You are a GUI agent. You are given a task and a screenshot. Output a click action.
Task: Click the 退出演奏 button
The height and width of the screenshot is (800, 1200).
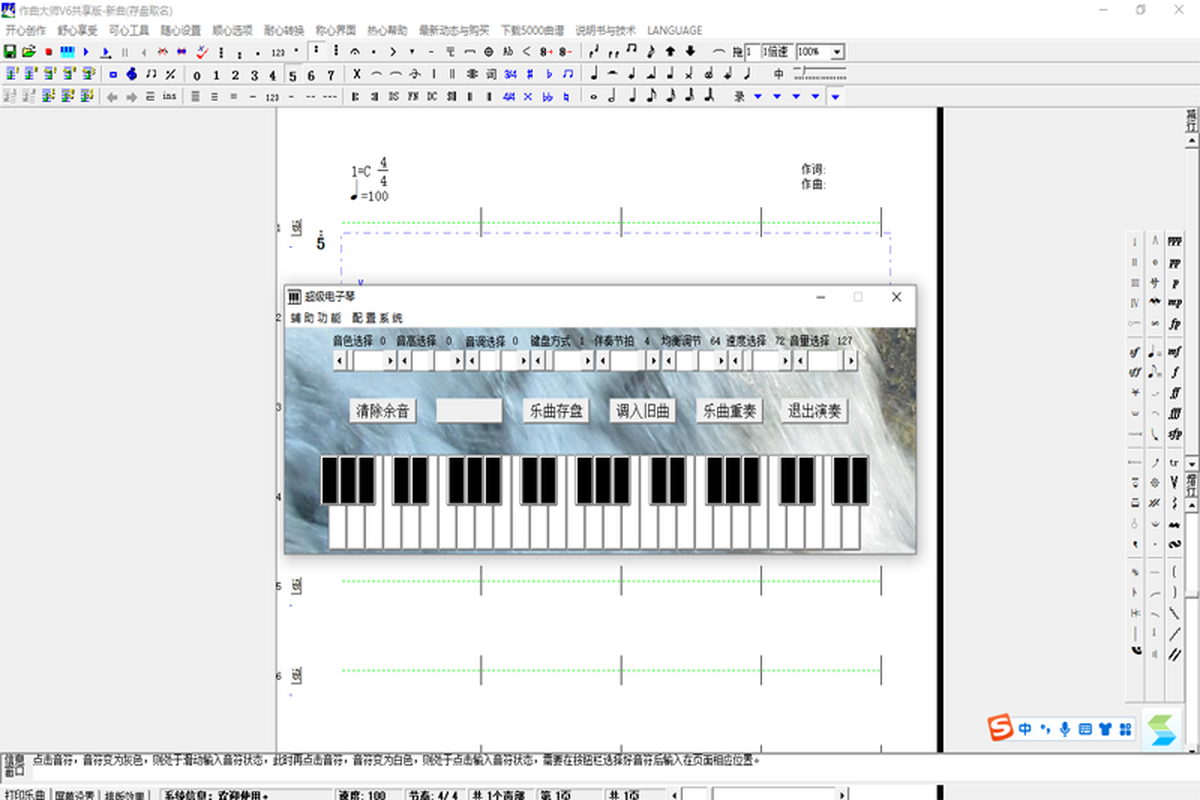pos(814,411)
